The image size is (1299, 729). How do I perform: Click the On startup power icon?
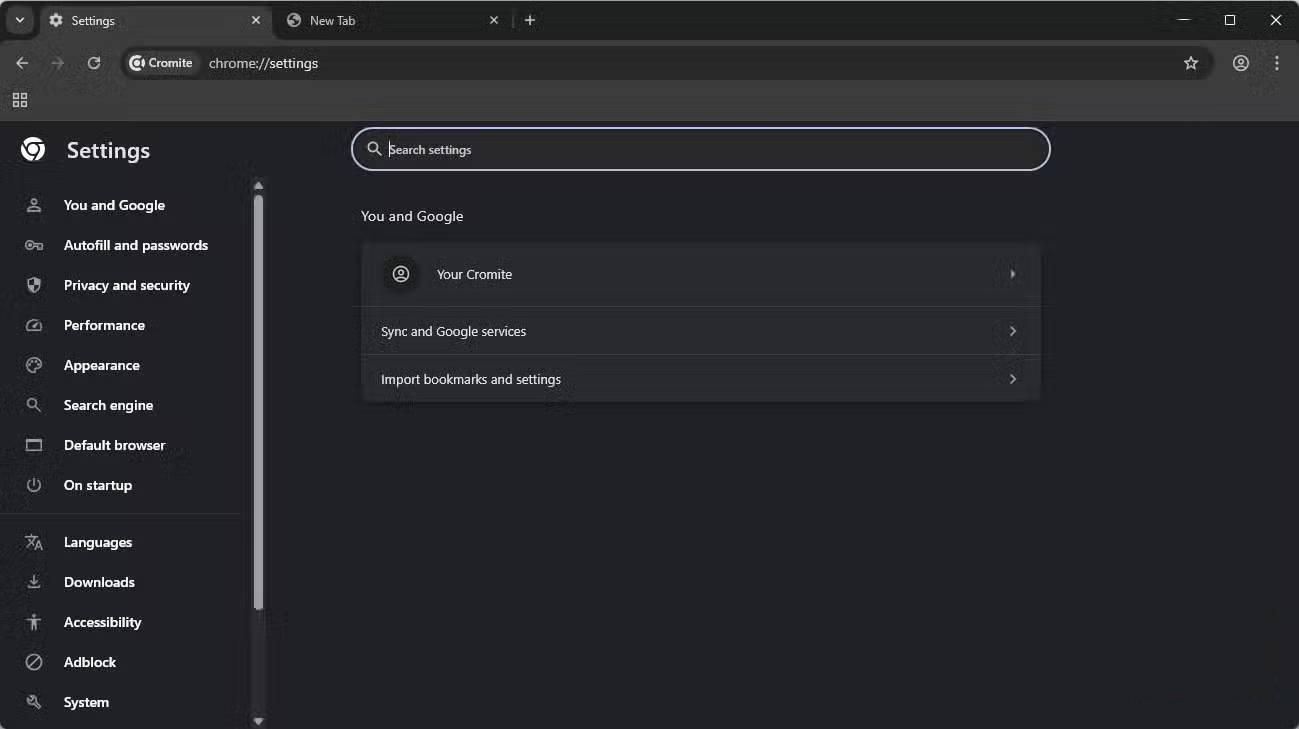point(33,485)
